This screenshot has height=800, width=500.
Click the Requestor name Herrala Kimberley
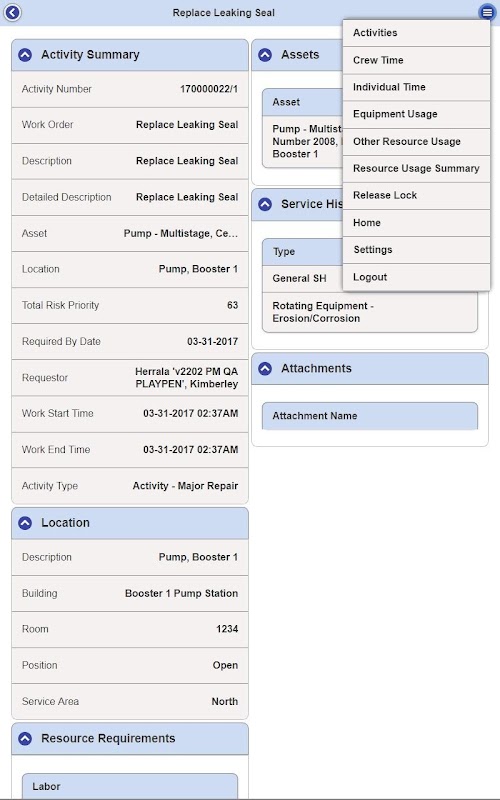click(x=187, y=378)
